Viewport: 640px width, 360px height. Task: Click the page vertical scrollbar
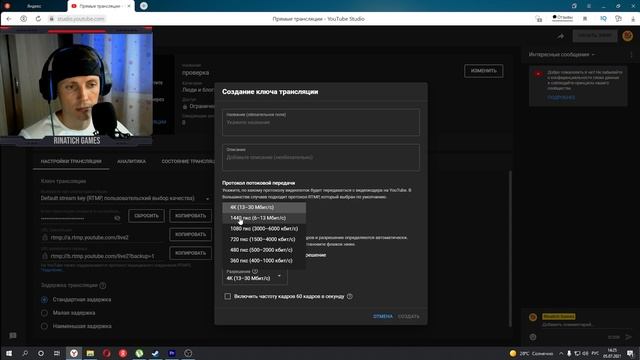511,249
